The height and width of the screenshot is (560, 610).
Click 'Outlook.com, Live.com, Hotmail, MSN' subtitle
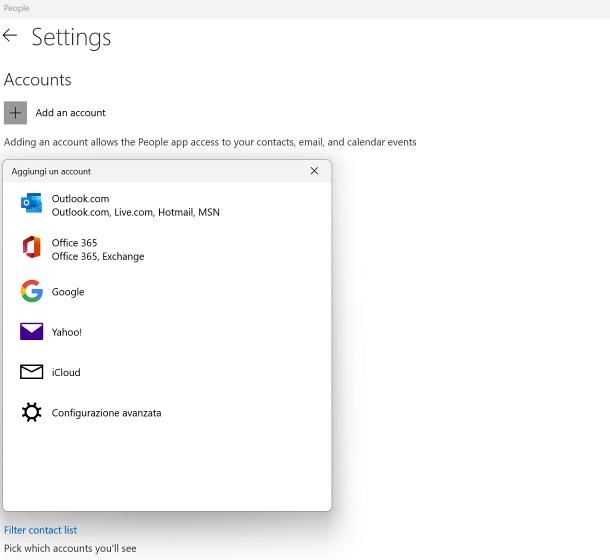tap(135, 212)
